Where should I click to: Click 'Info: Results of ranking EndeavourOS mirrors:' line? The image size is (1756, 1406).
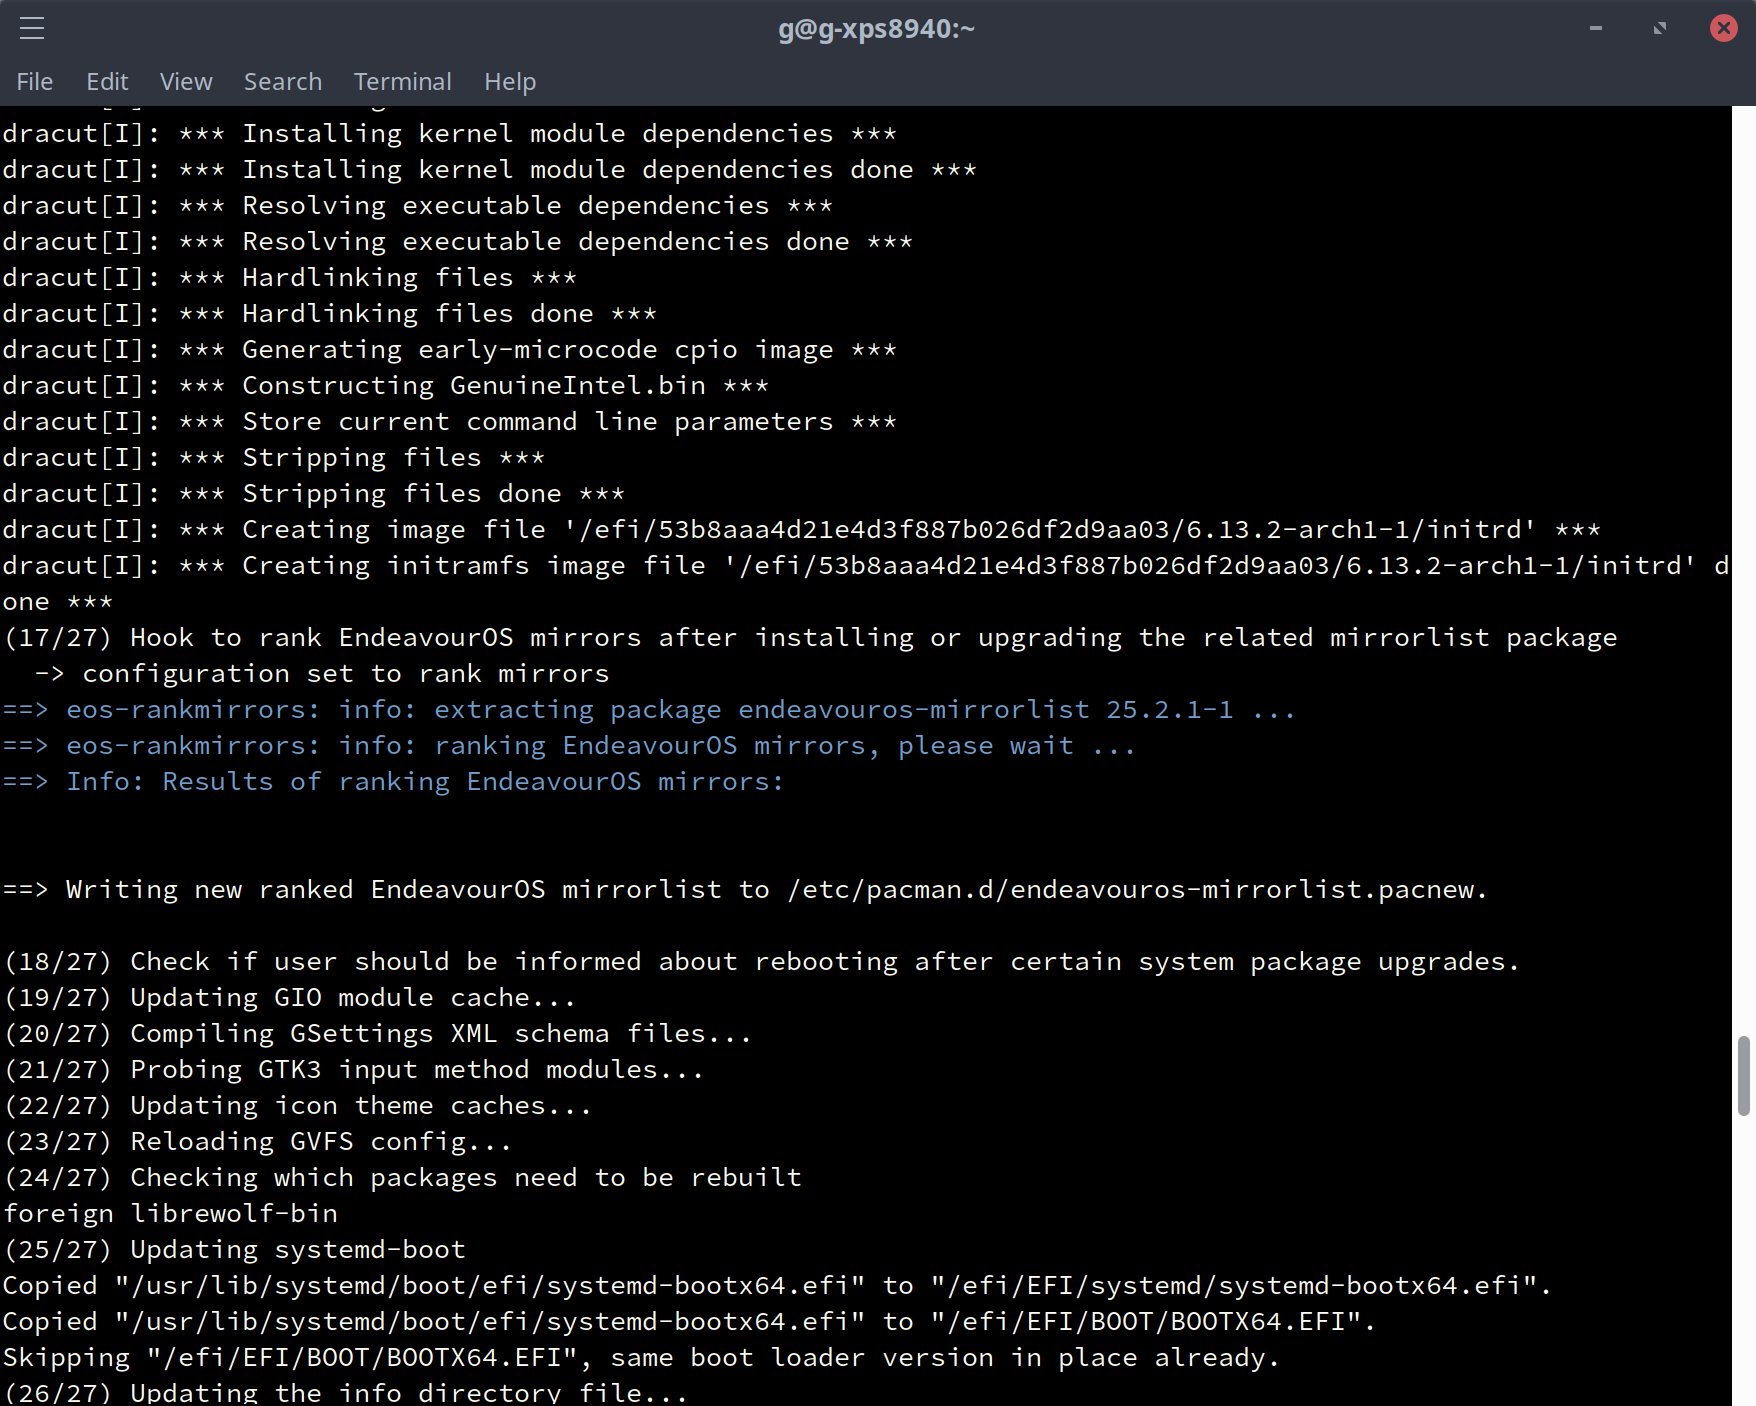pos(393,782)
